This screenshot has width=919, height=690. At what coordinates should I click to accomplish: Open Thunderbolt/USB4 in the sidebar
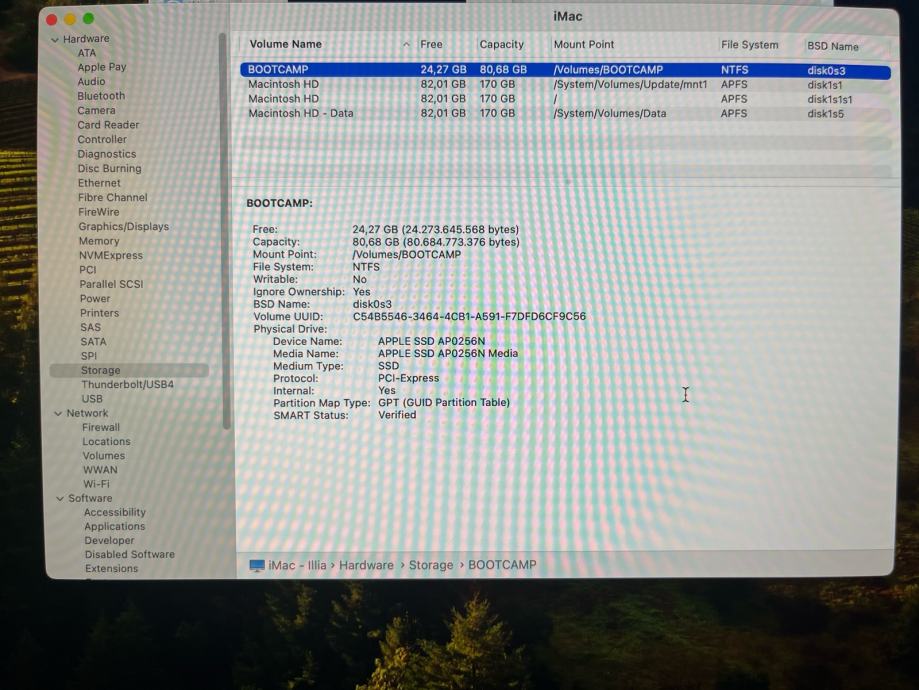coord(127,385)
